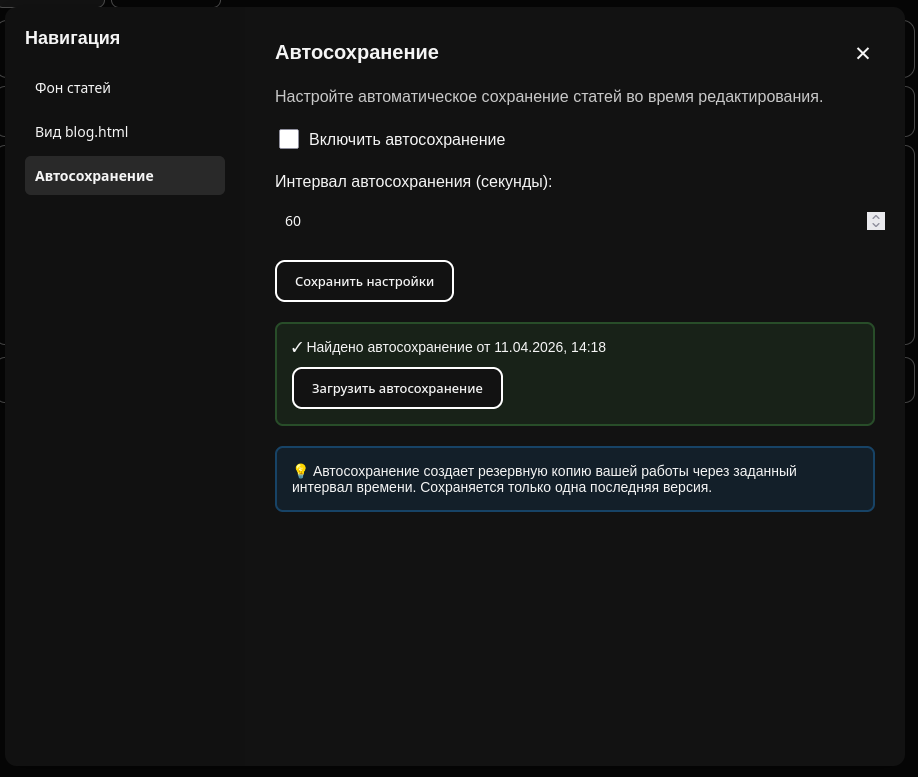Click the checkmark icon in found-autosave notice
The image size is (918, 777).
point(297,348)
